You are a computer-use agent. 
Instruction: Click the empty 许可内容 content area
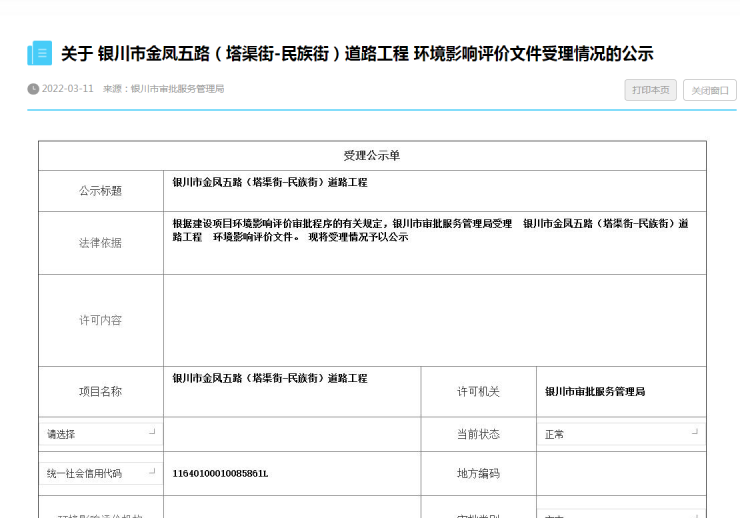(434, 320)
